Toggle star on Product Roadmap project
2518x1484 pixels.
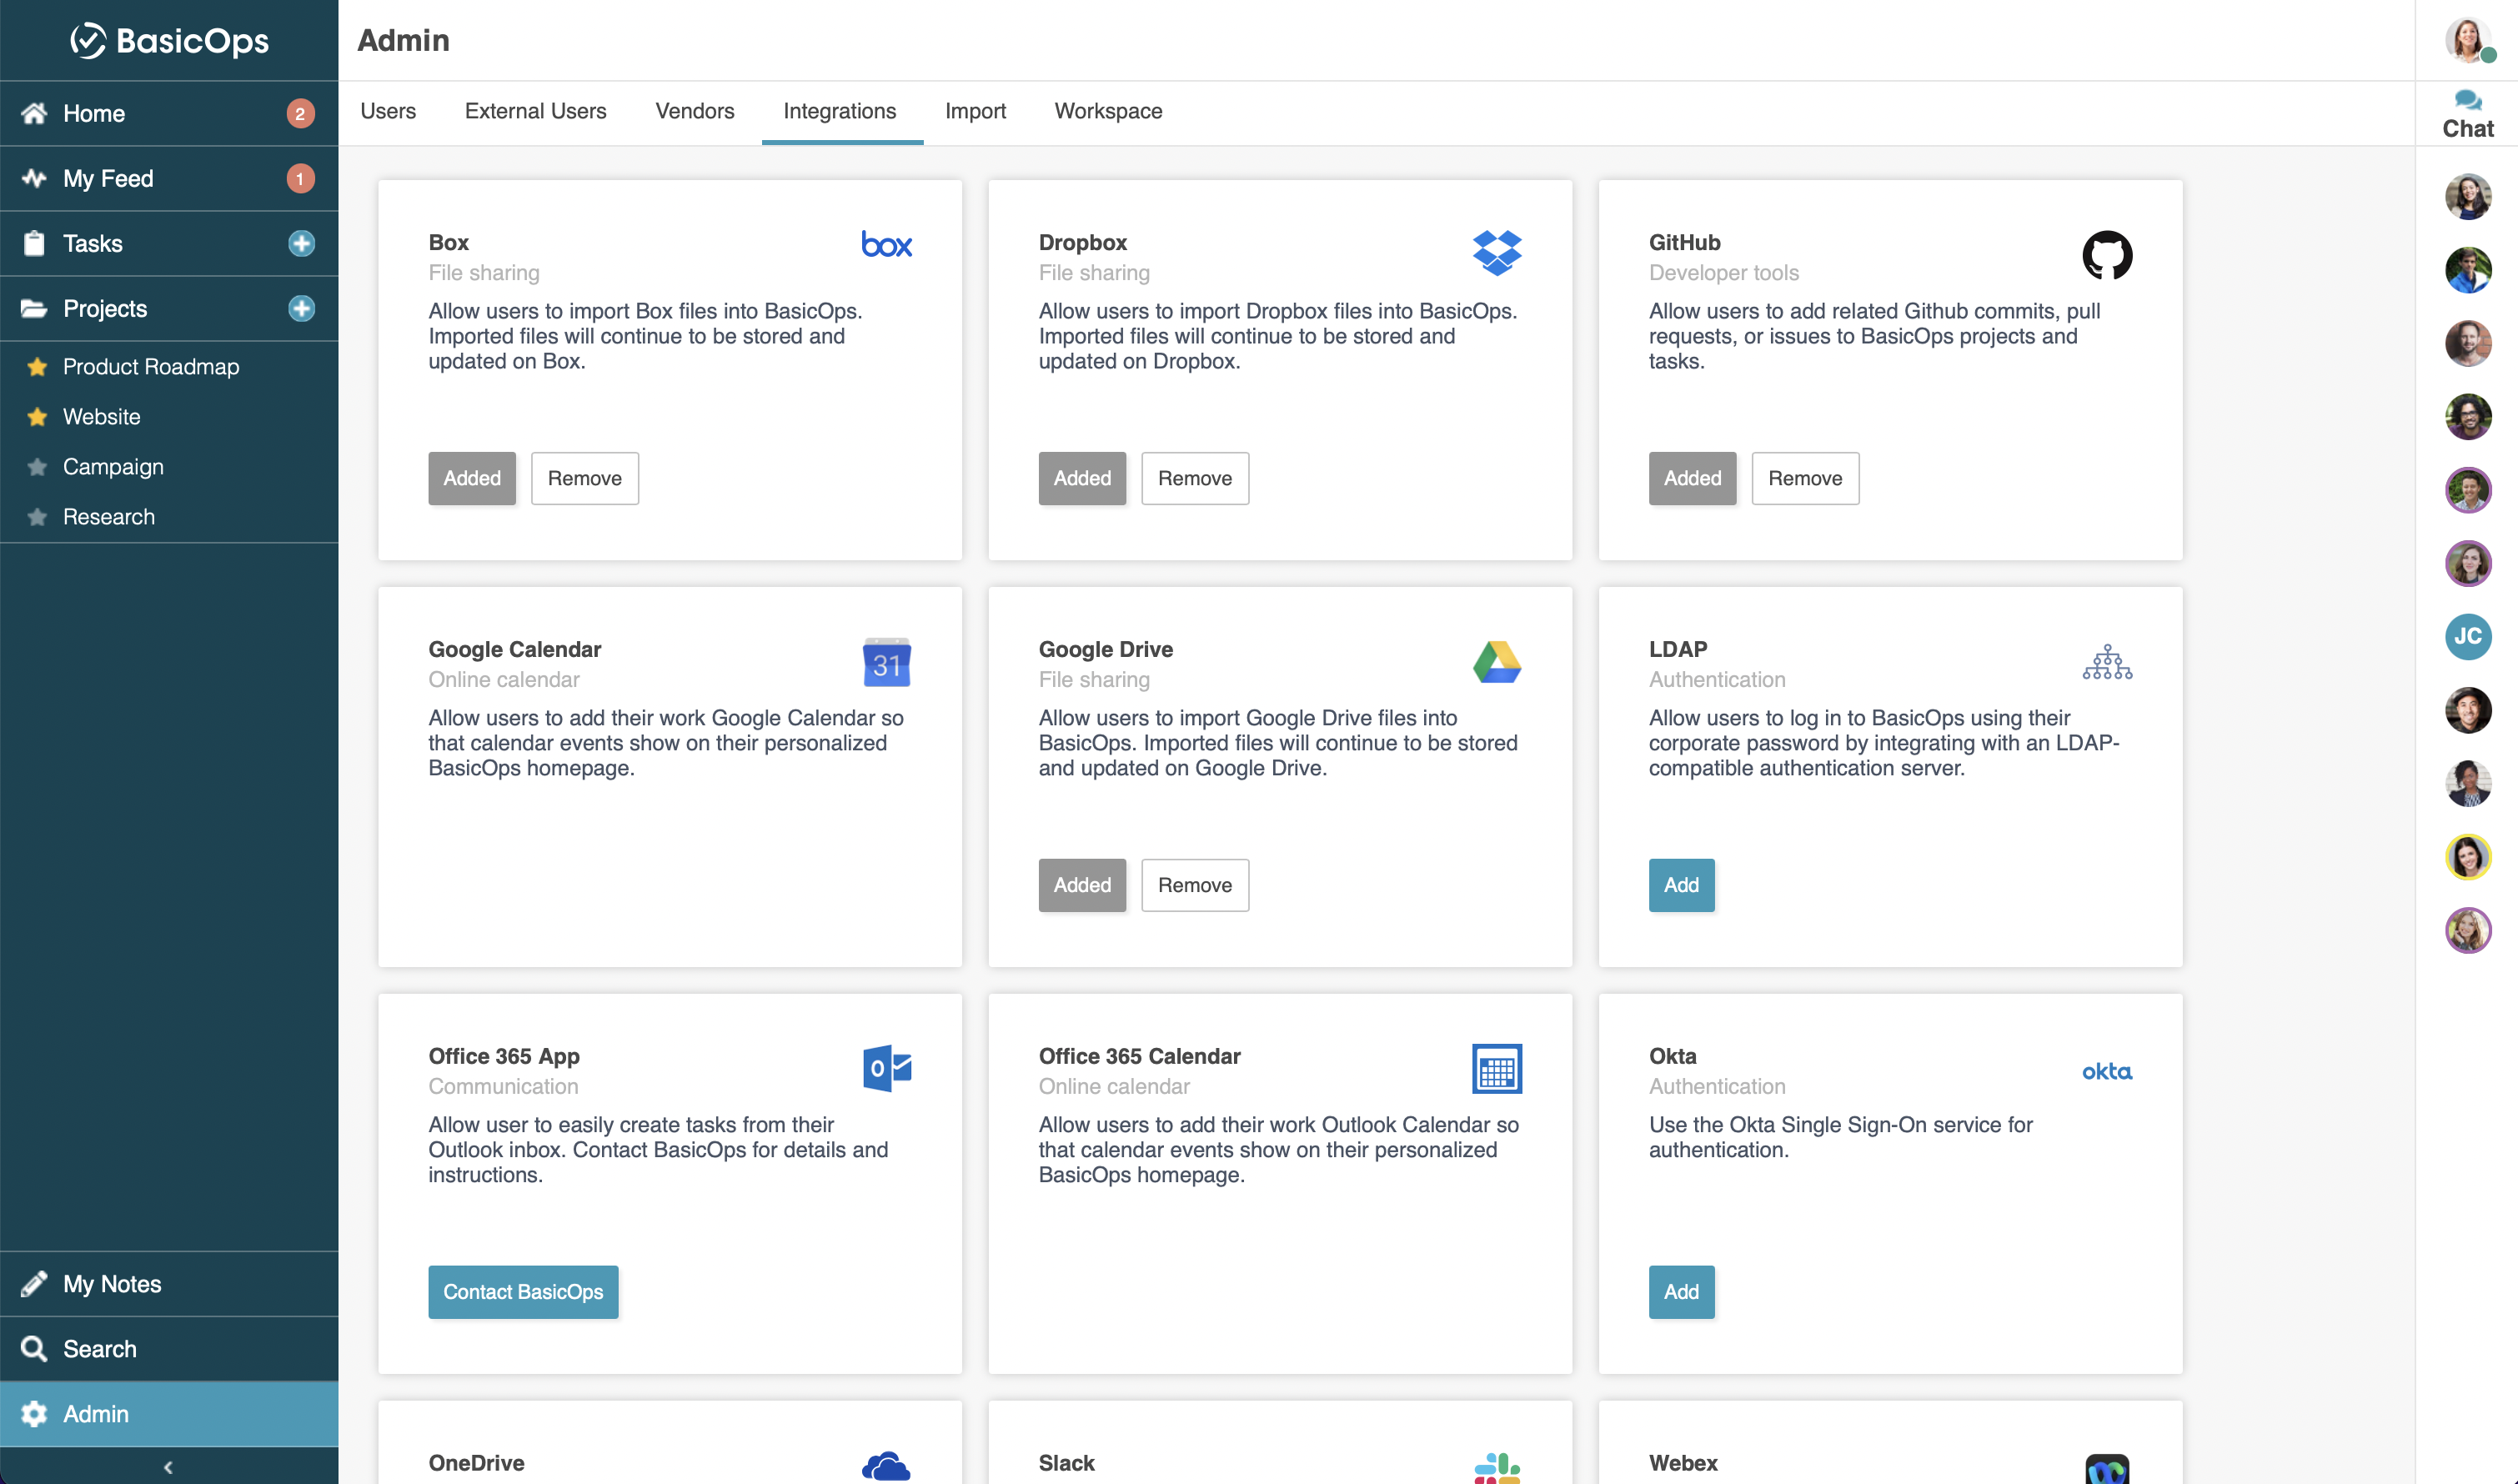tap(37, 366)
